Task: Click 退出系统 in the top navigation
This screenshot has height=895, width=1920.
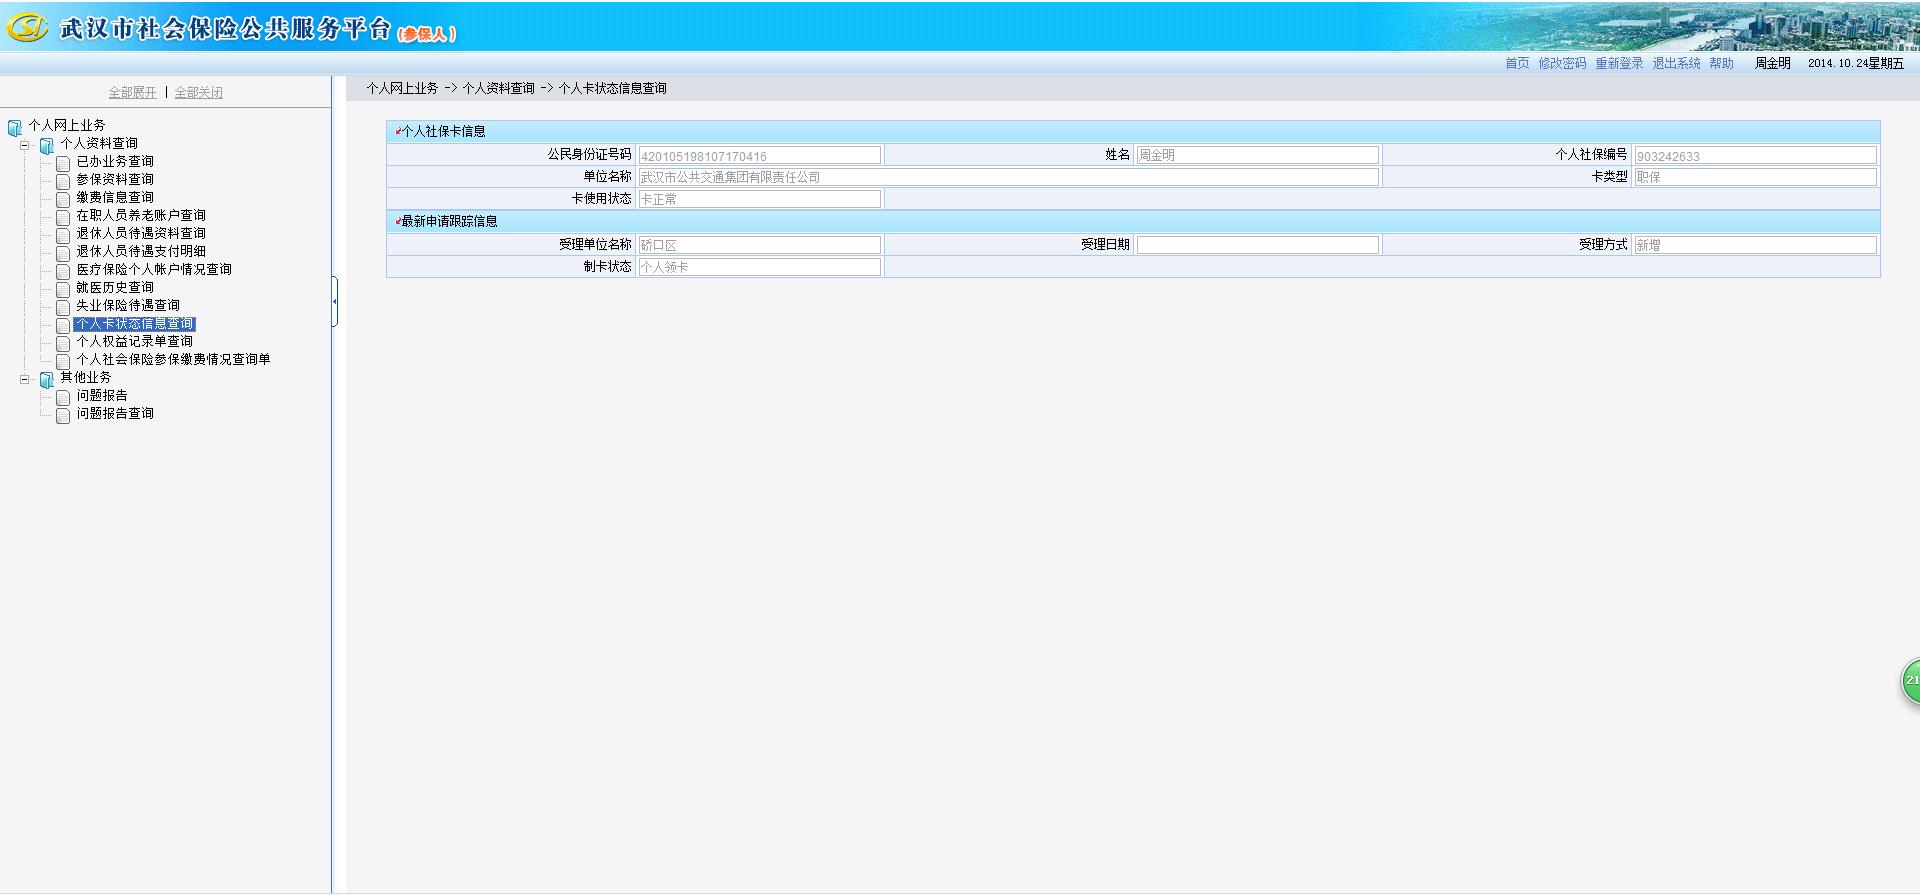Action: [x=1675, y=63]
